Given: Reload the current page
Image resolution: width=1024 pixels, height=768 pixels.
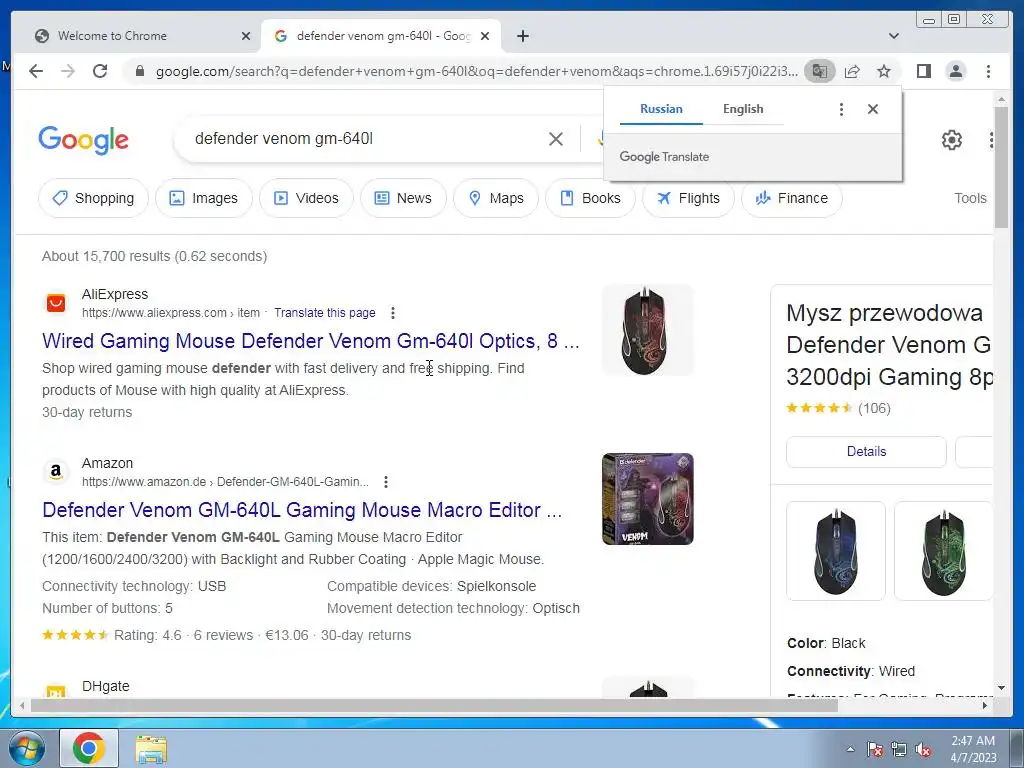Looking at the screenshot, I should pos(100,71).
